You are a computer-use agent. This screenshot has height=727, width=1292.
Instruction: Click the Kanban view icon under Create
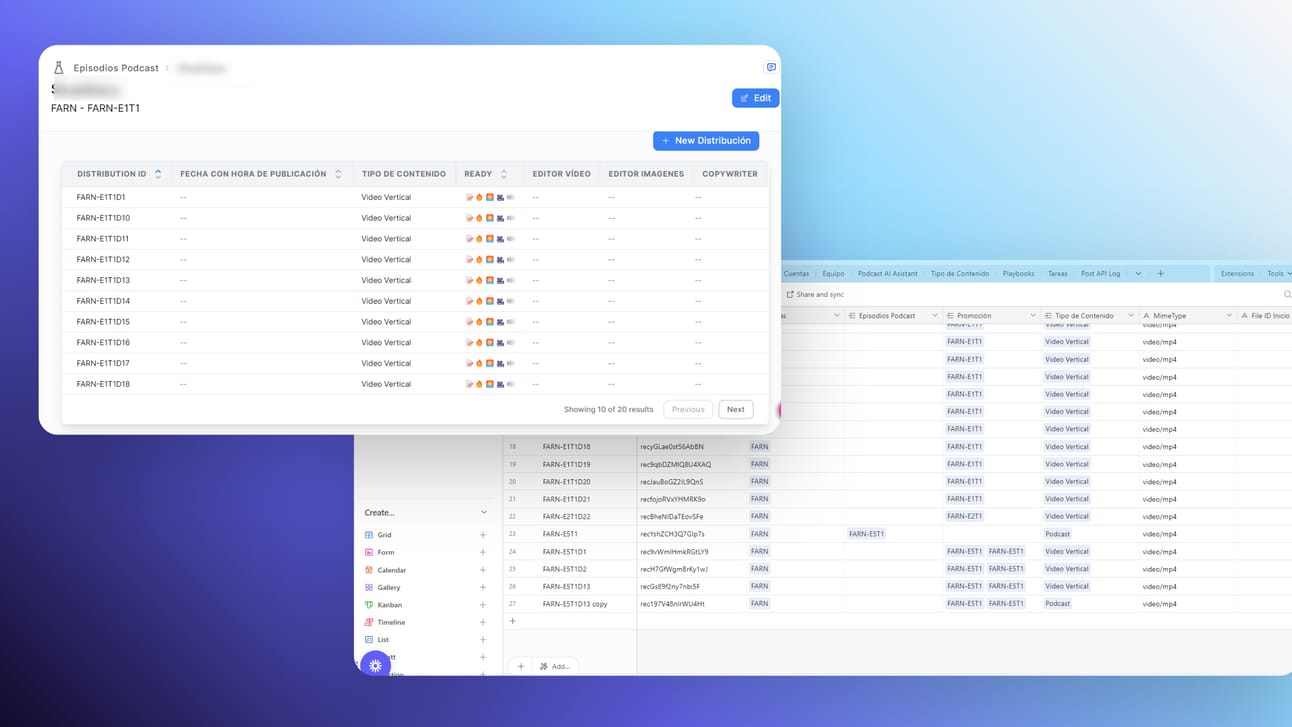click(369, 605)
